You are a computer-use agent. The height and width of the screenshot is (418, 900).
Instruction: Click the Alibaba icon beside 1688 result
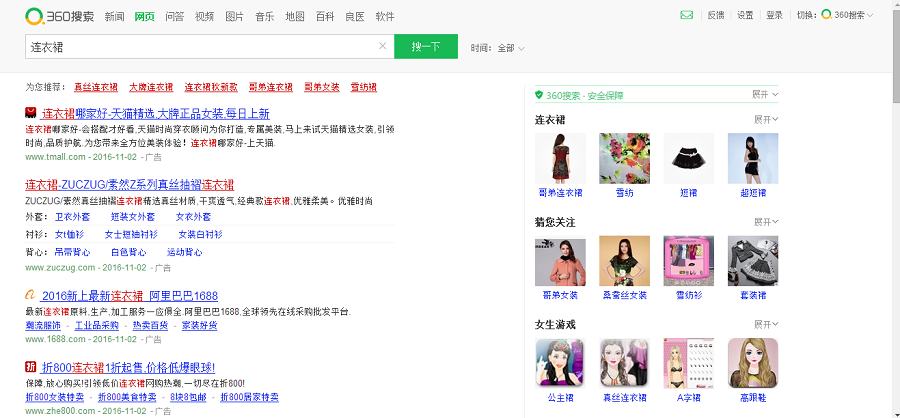click(x=31, y=296)
